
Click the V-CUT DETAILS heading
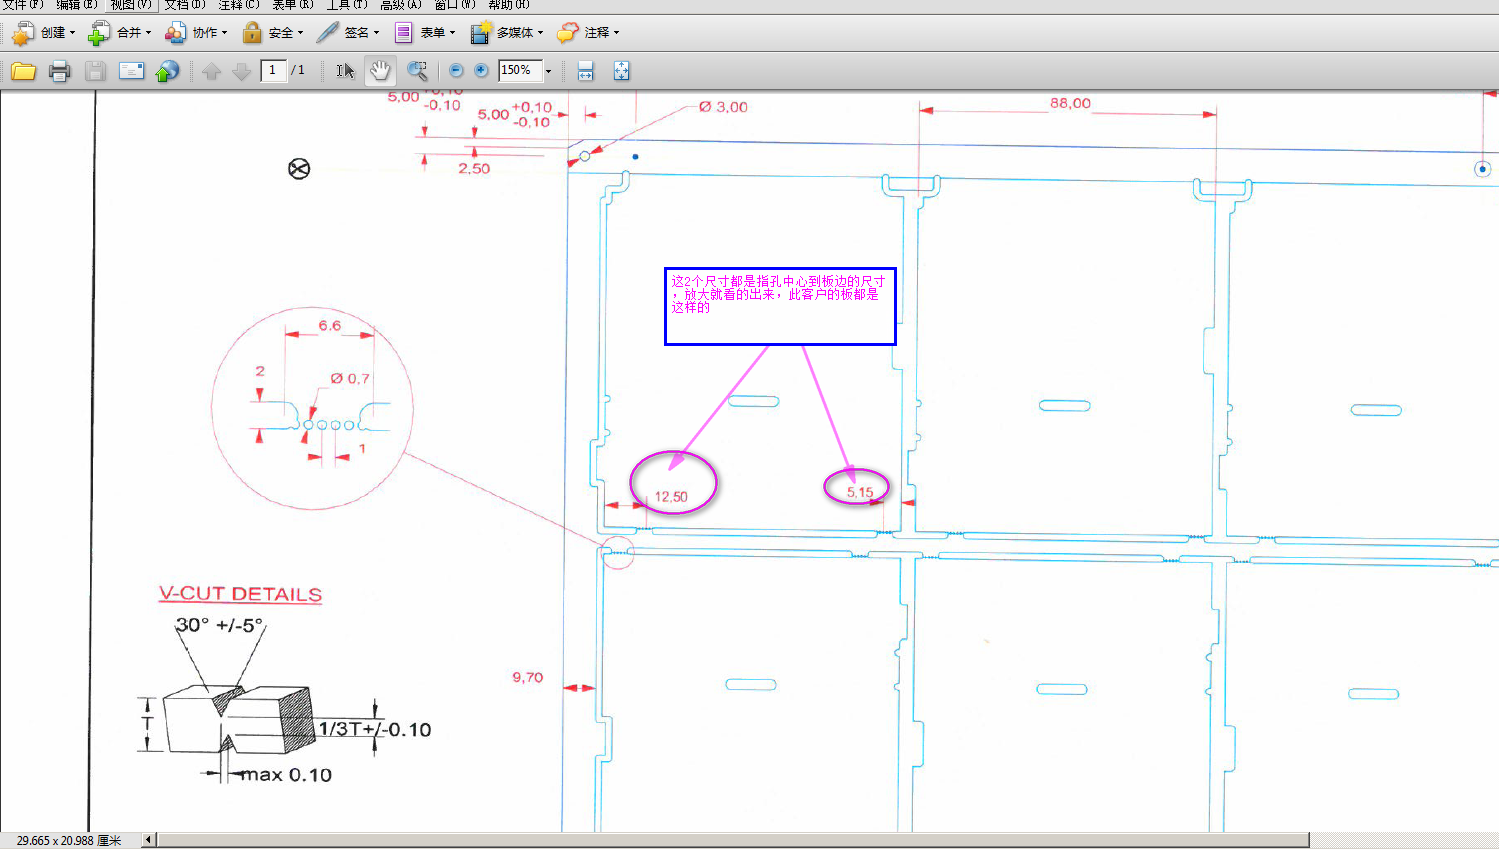pos(240,594)
